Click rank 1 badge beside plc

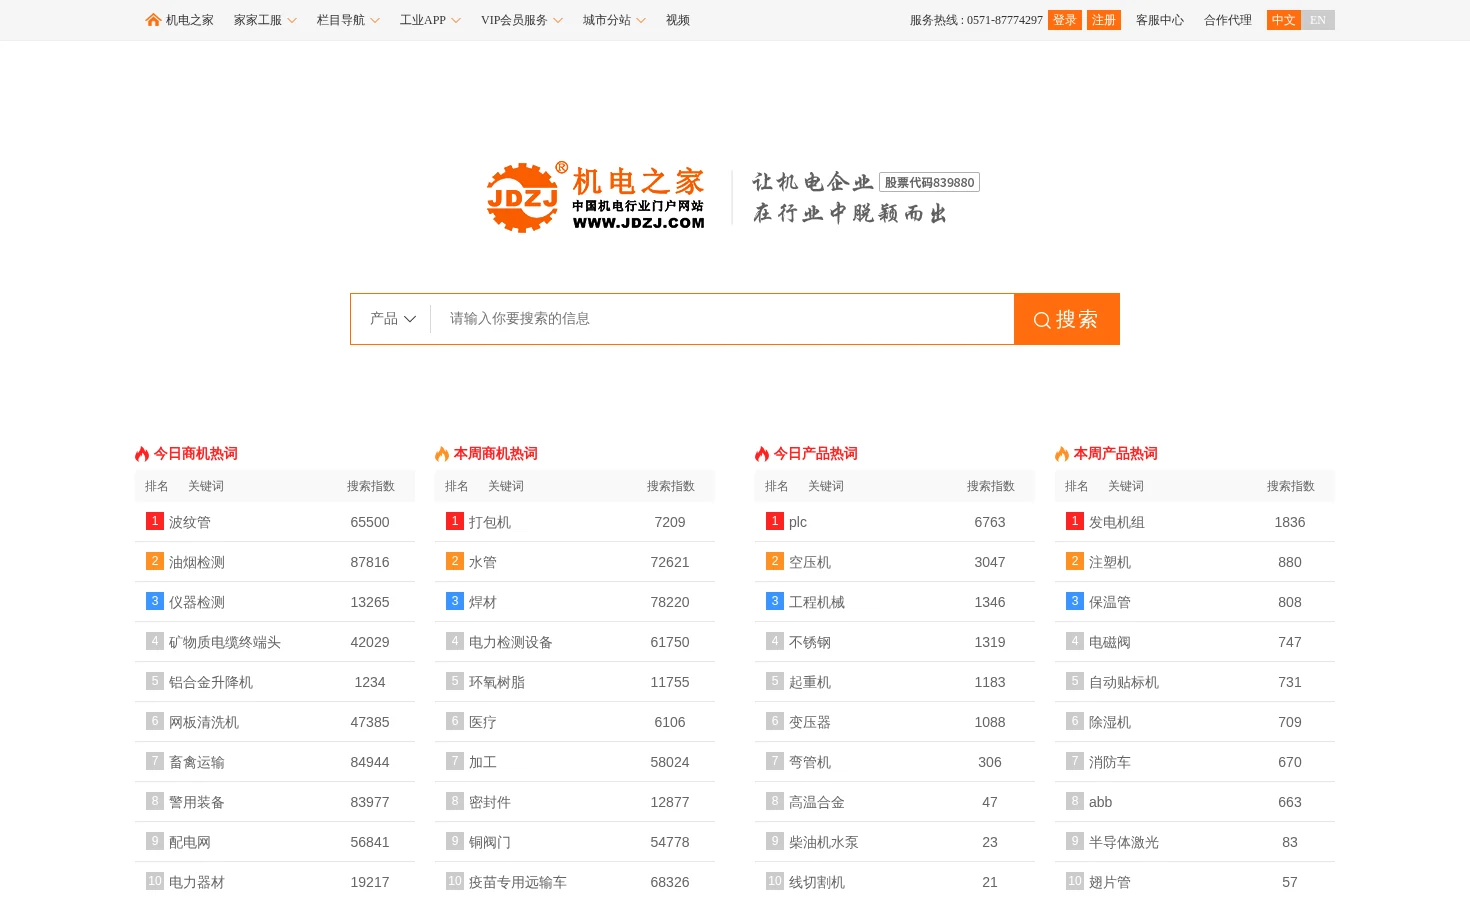coord(775,521)
